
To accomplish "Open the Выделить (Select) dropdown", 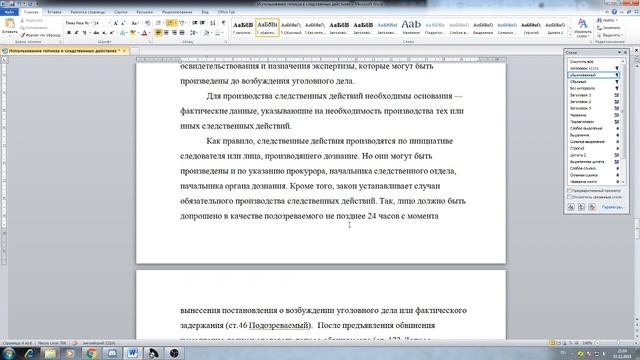I will [609, 35].
